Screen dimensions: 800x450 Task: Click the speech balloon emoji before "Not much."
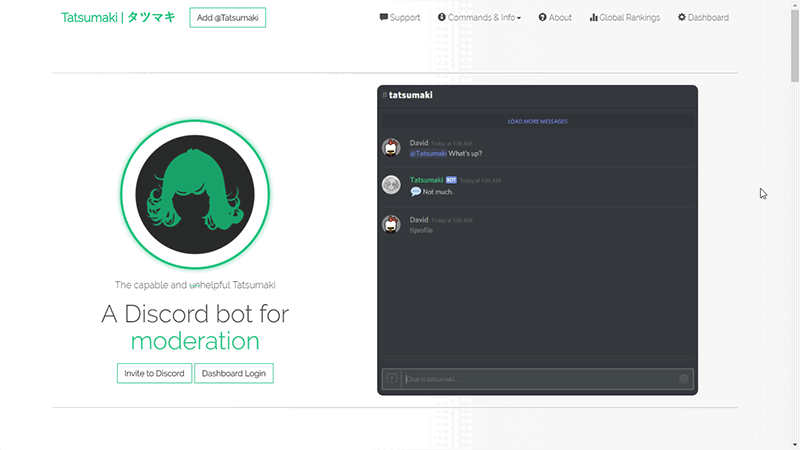pos(415,192)
